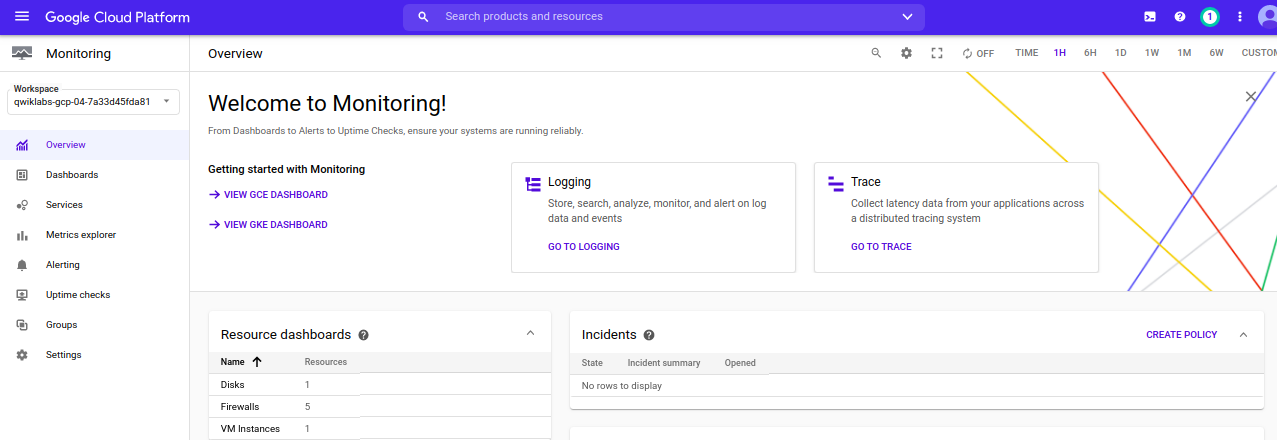Click VIEW GCE DASHBOARD link

[268, 195]
